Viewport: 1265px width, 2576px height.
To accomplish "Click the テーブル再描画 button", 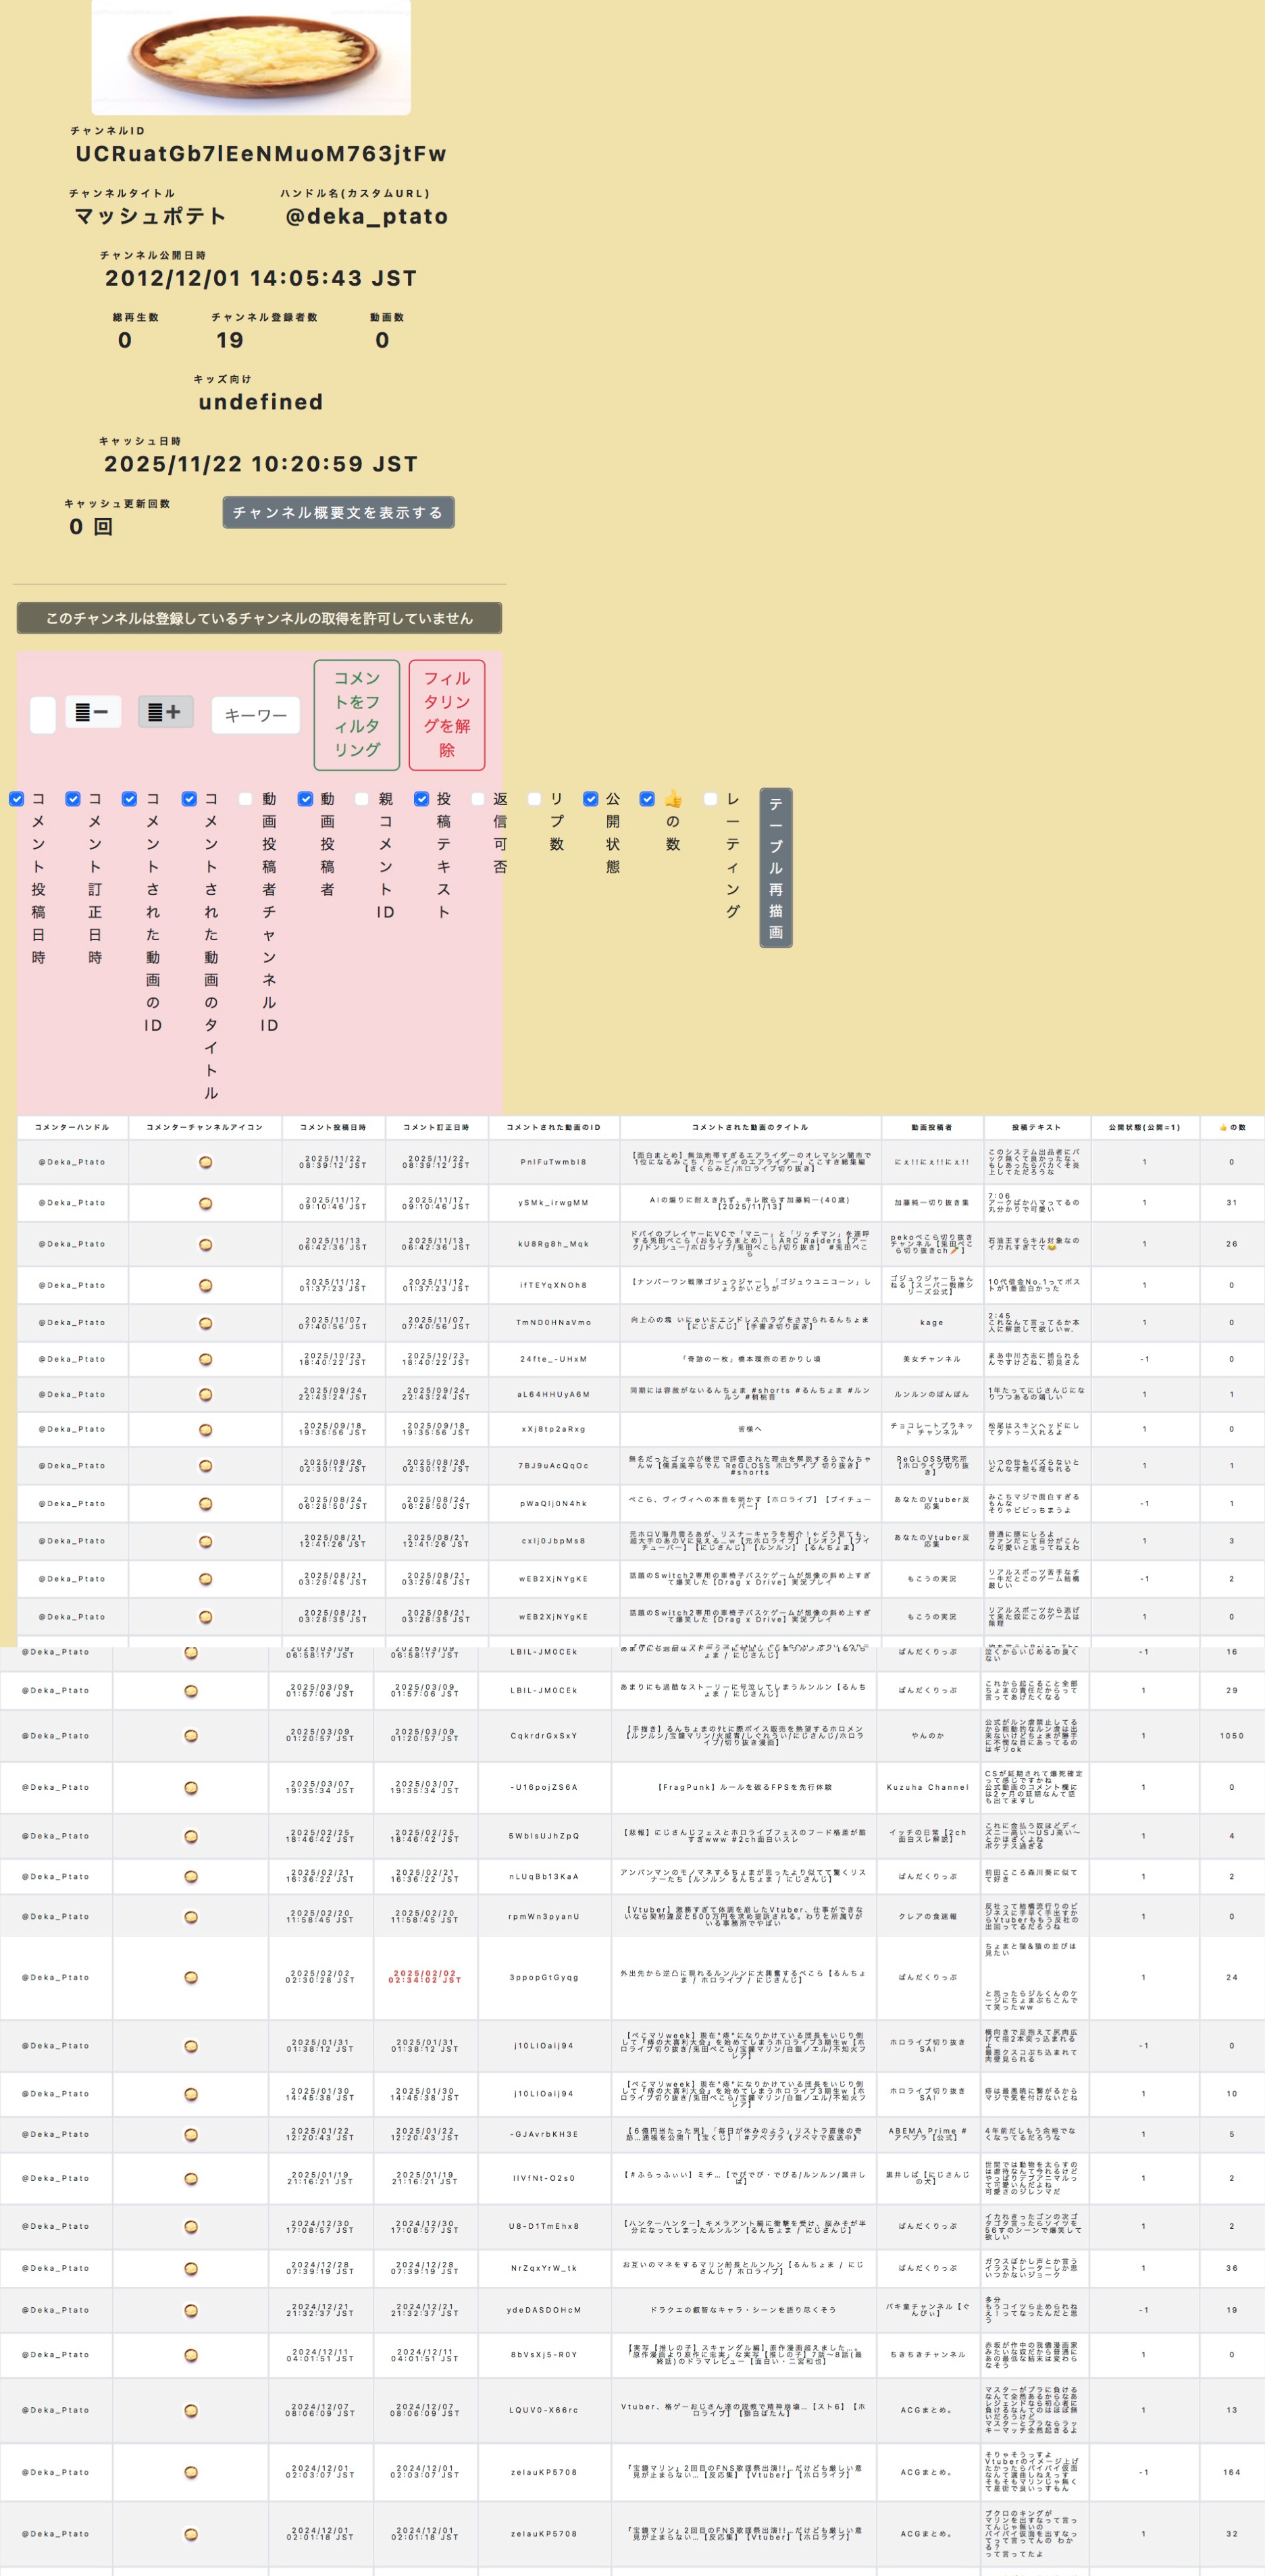I will pyautogui.click(x=775, y=867).
